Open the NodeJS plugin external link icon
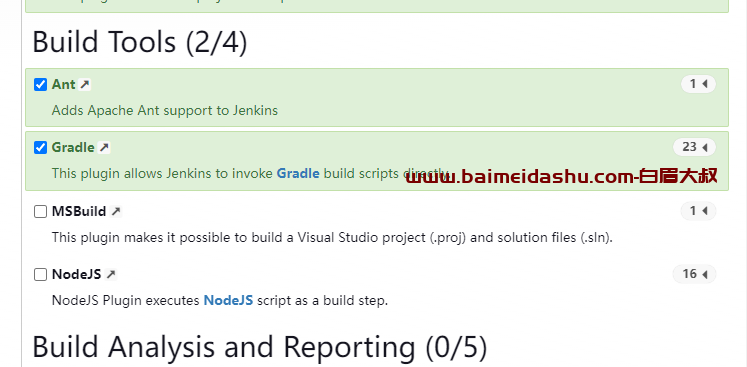 tap(111, 274)
